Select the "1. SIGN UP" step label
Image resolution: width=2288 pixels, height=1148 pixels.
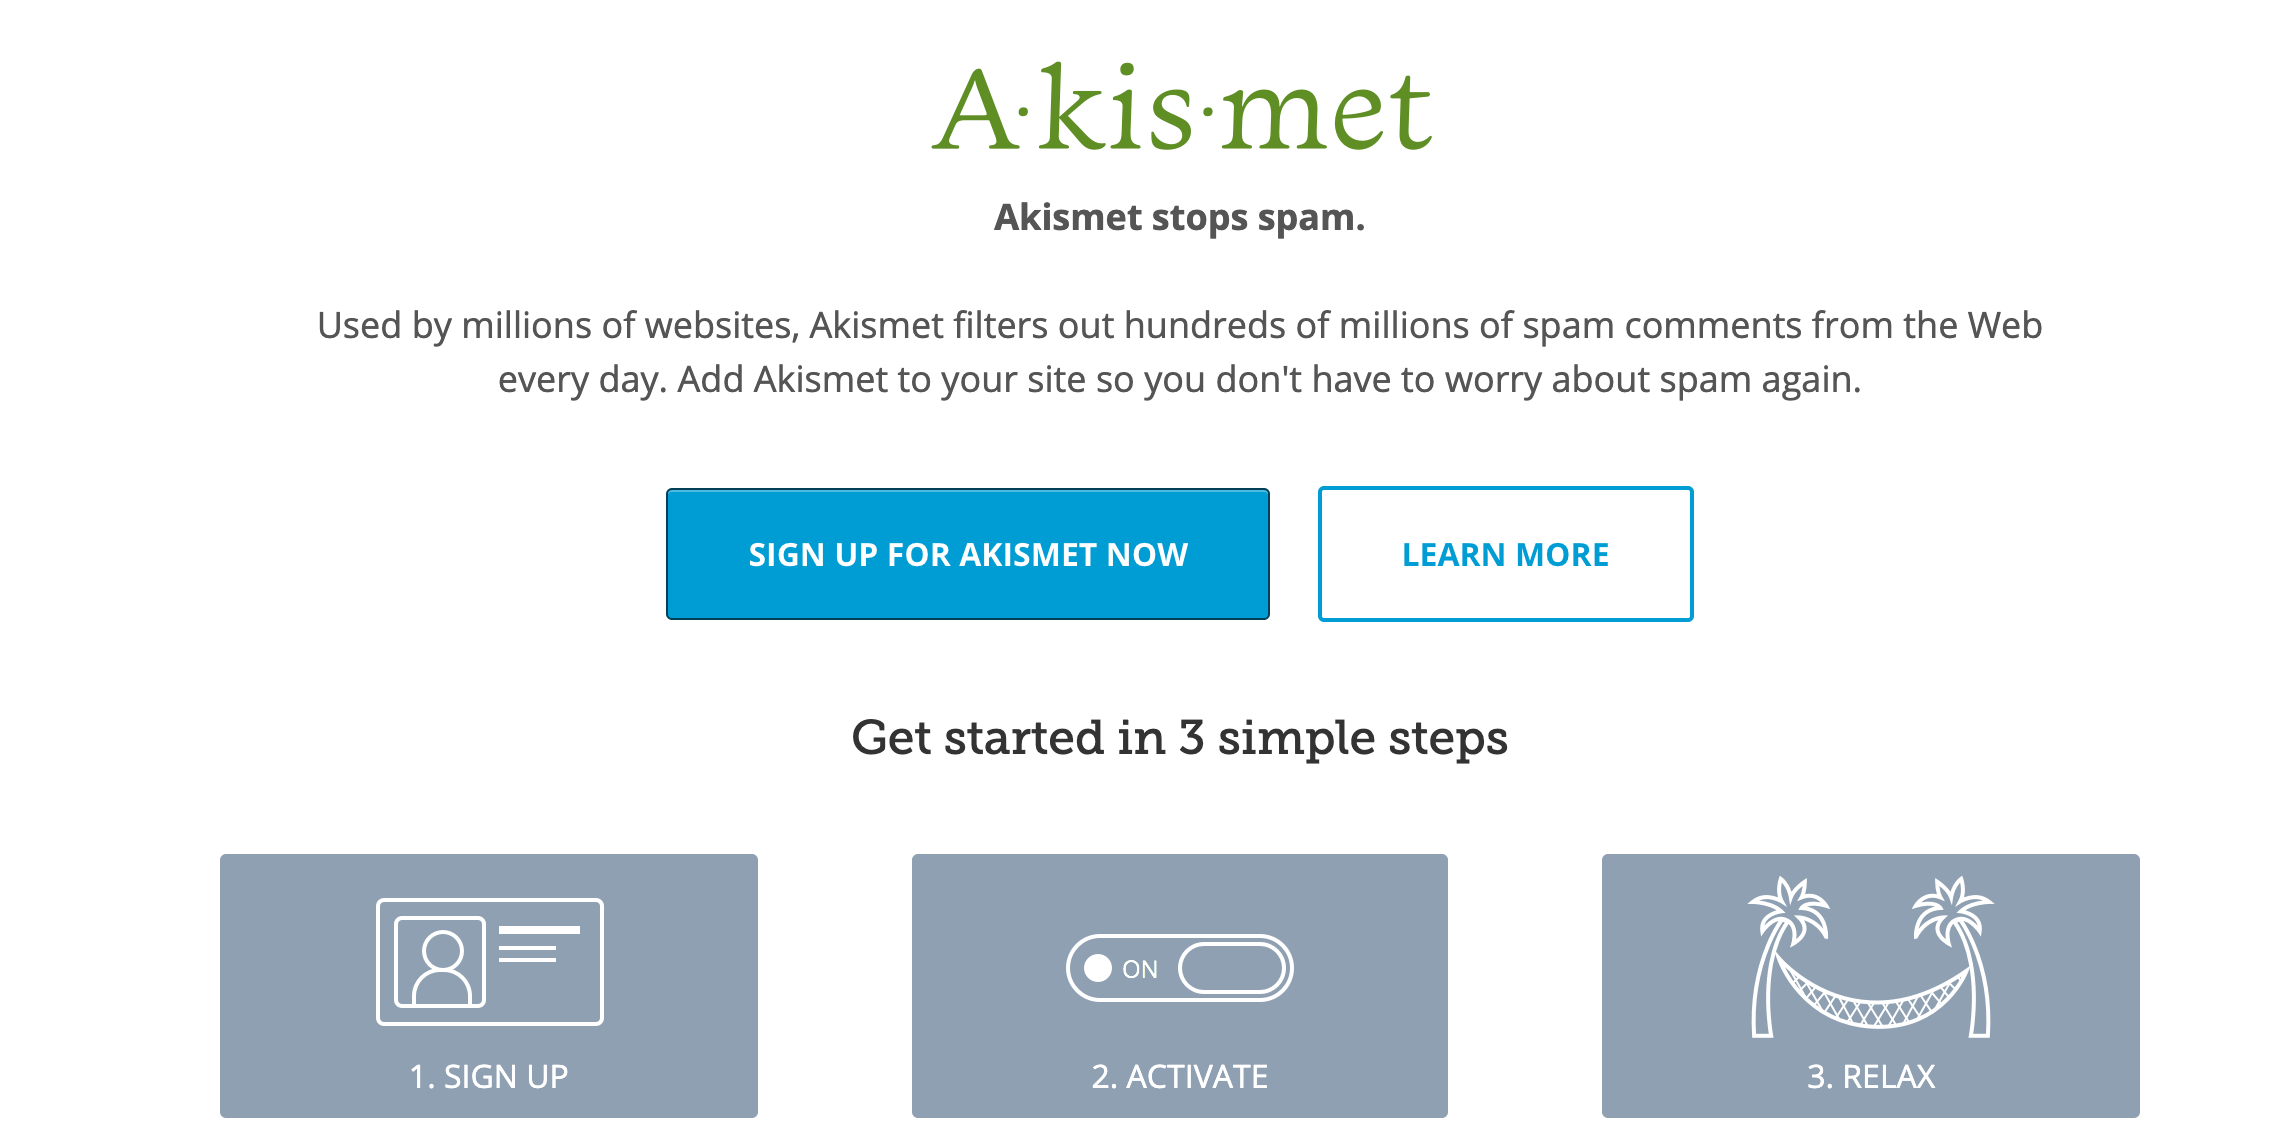coord(489,1077)
